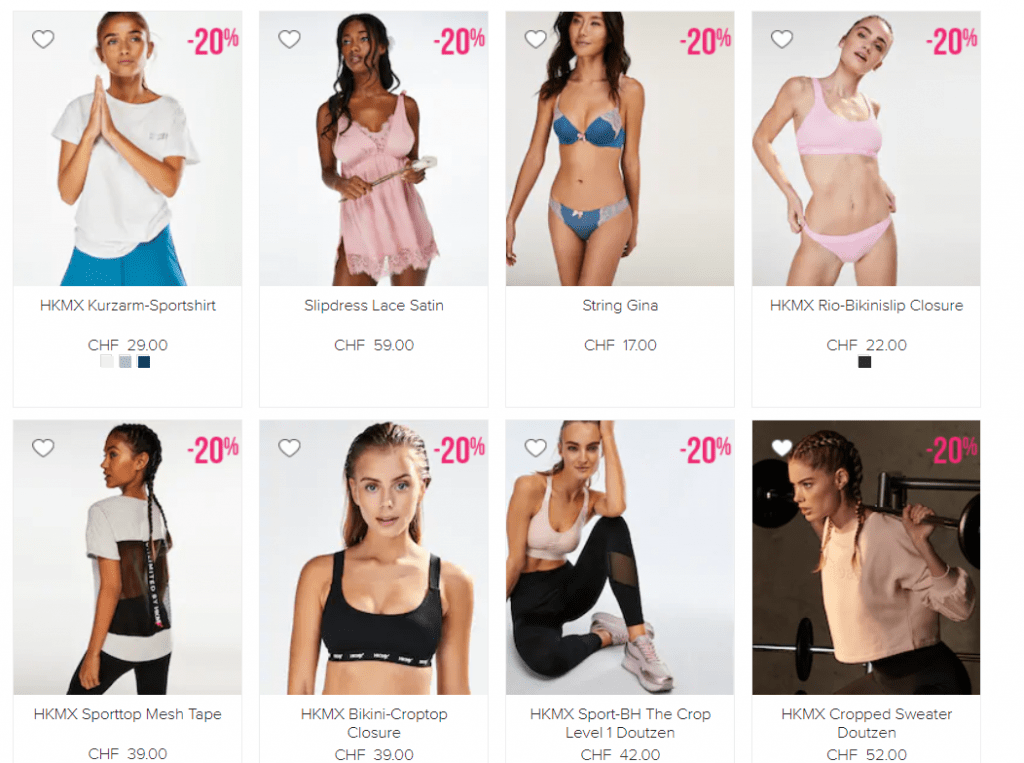Viewport: 1024px width, 763px height.
Task: Click black bikini croptop model photo
Action: [374, 557]
